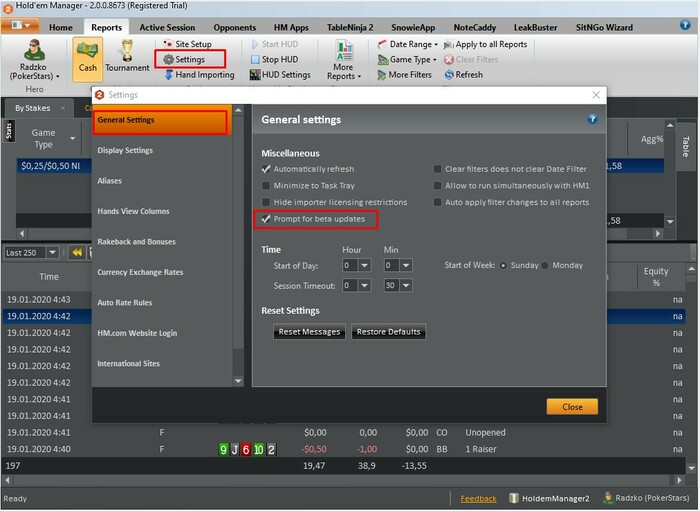The height and width of the screenshot is (511, 700).
Task: Expand the Date Range dropdown
Action: 436,45
